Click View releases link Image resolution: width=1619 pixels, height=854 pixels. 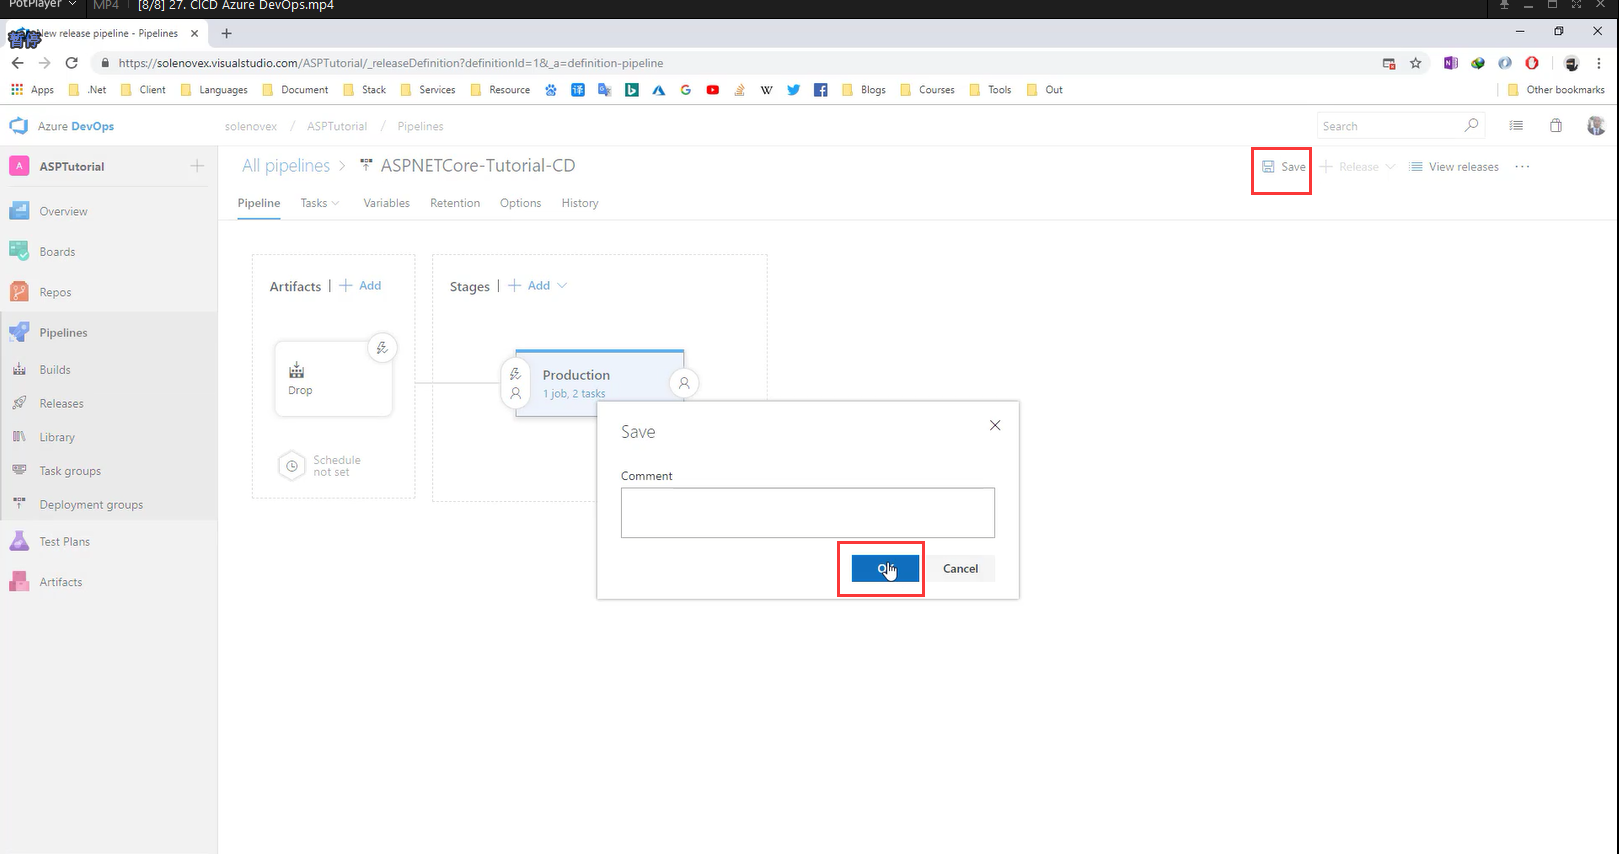(x=1454, y=167)
